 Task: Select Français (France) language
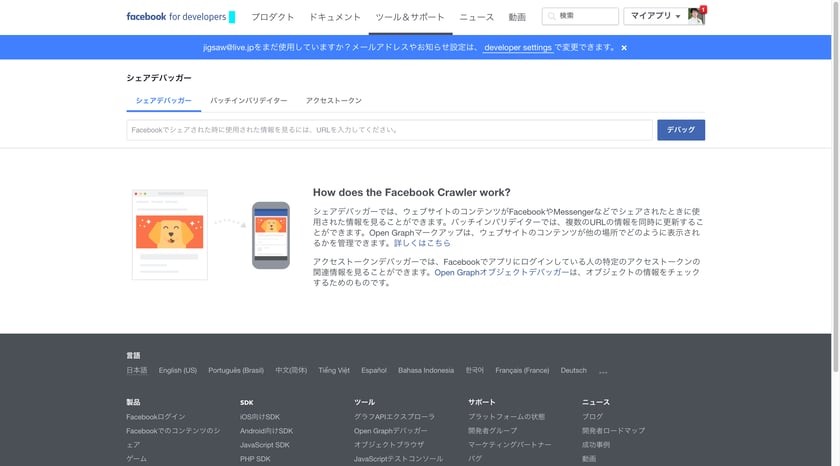pos(522,371)
